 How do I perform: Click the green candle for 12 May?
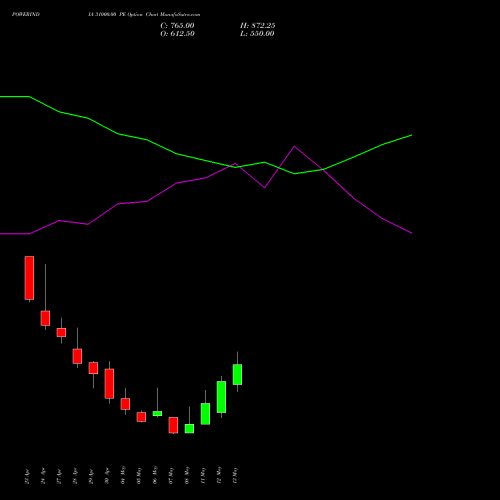click(x=221, y=397)
